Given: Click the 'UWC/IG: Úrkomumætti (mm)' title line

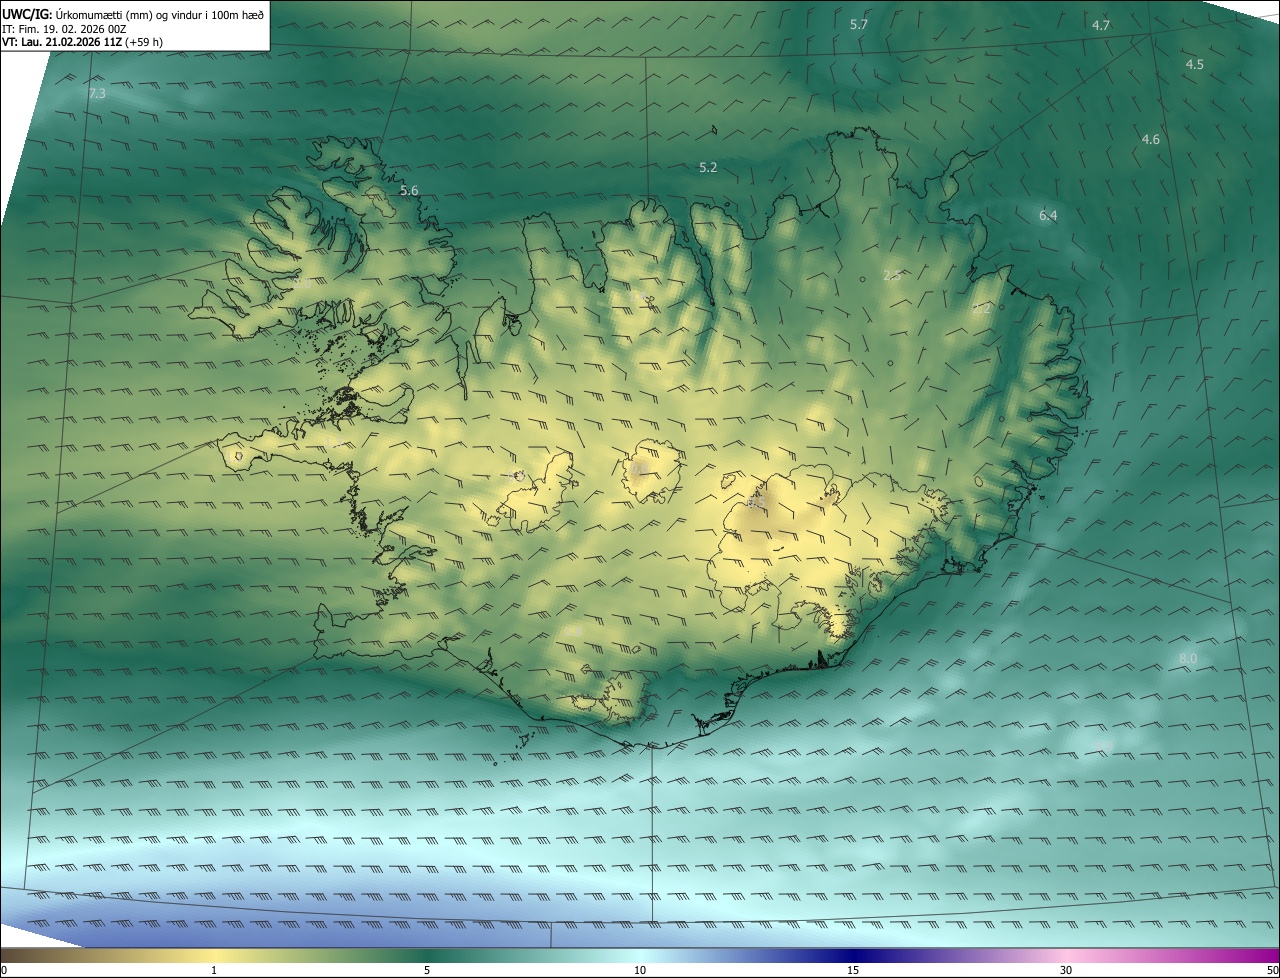Looking at the screenshot, I should tap(134, 14).
